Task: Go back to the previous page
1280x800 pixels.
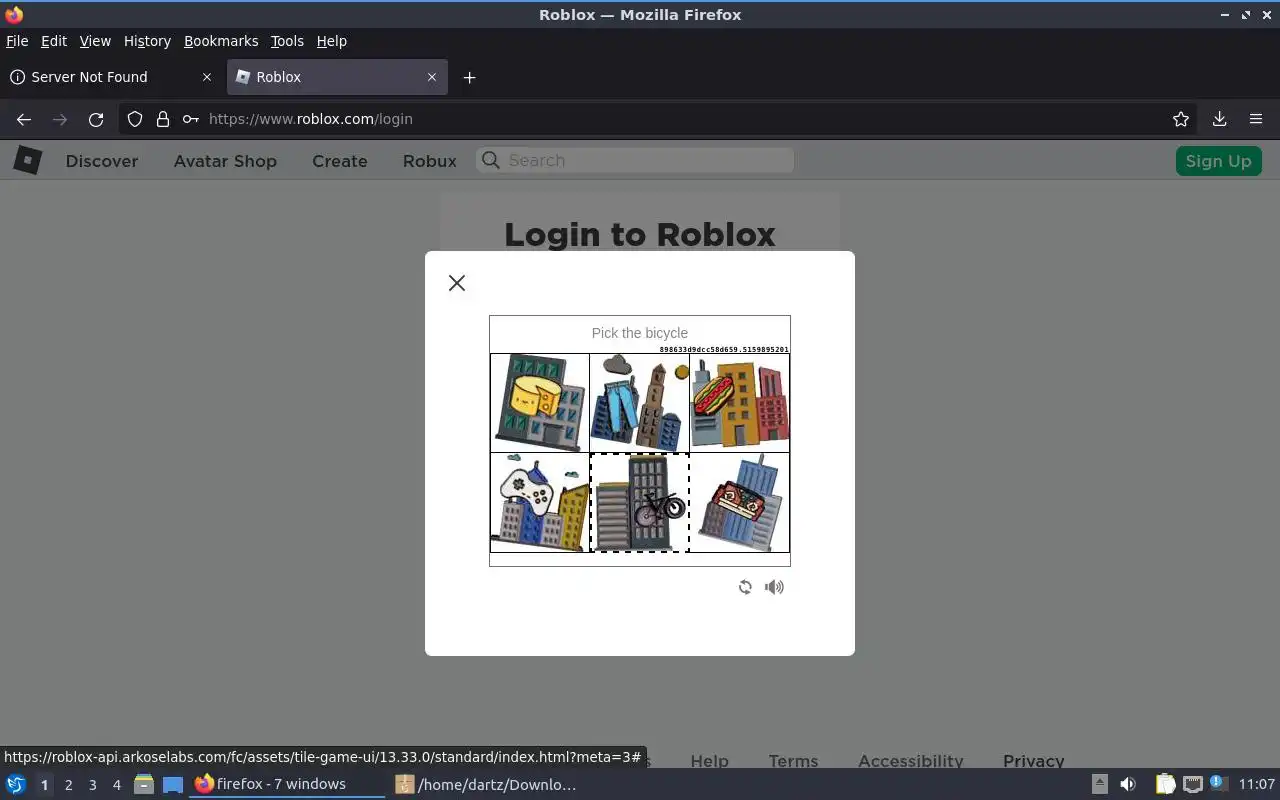Action: pyautogui.click(x=24, y=119)
